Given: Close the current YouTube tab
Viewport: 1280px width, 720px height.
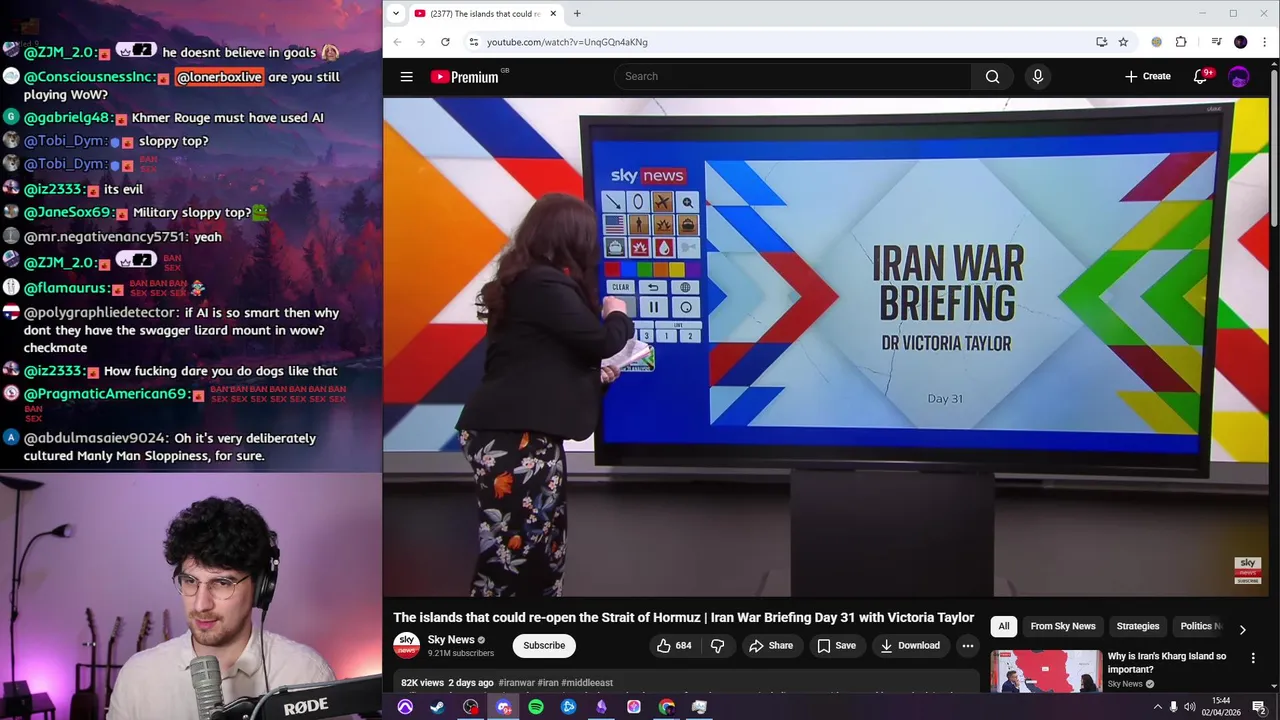Looking at the screenshot, I should [x=553, y=13].
